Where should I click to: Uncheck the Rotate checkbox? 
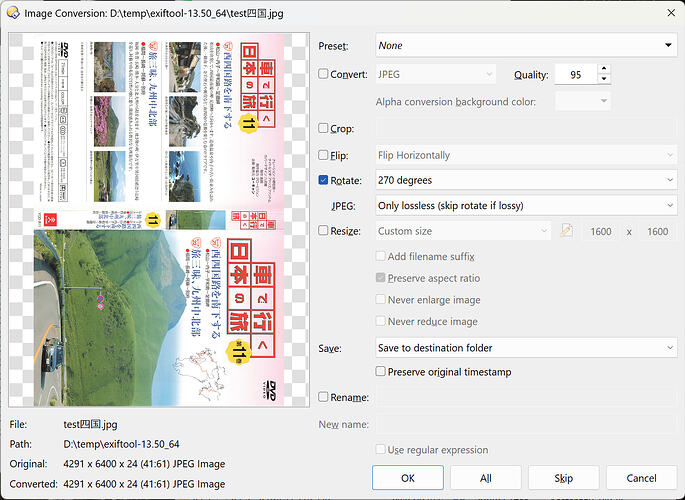click(x=323, y=180)
